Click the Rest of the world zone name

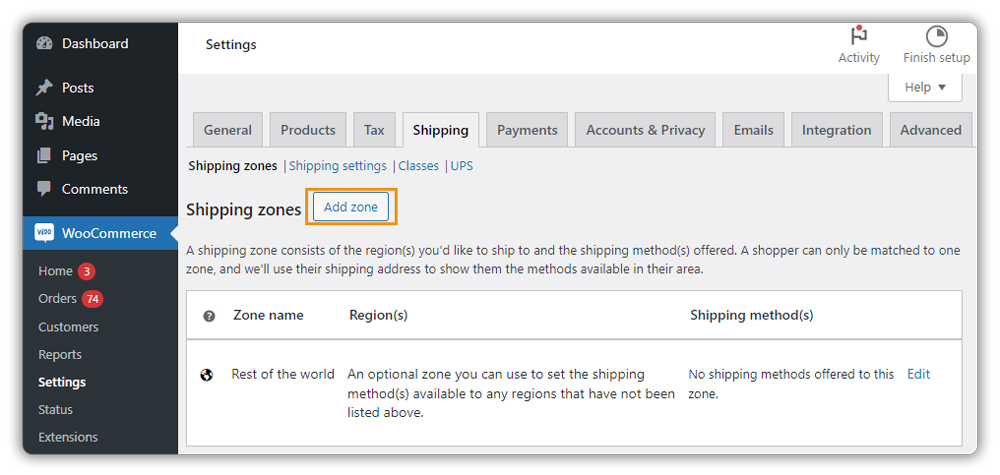point(283,374)
